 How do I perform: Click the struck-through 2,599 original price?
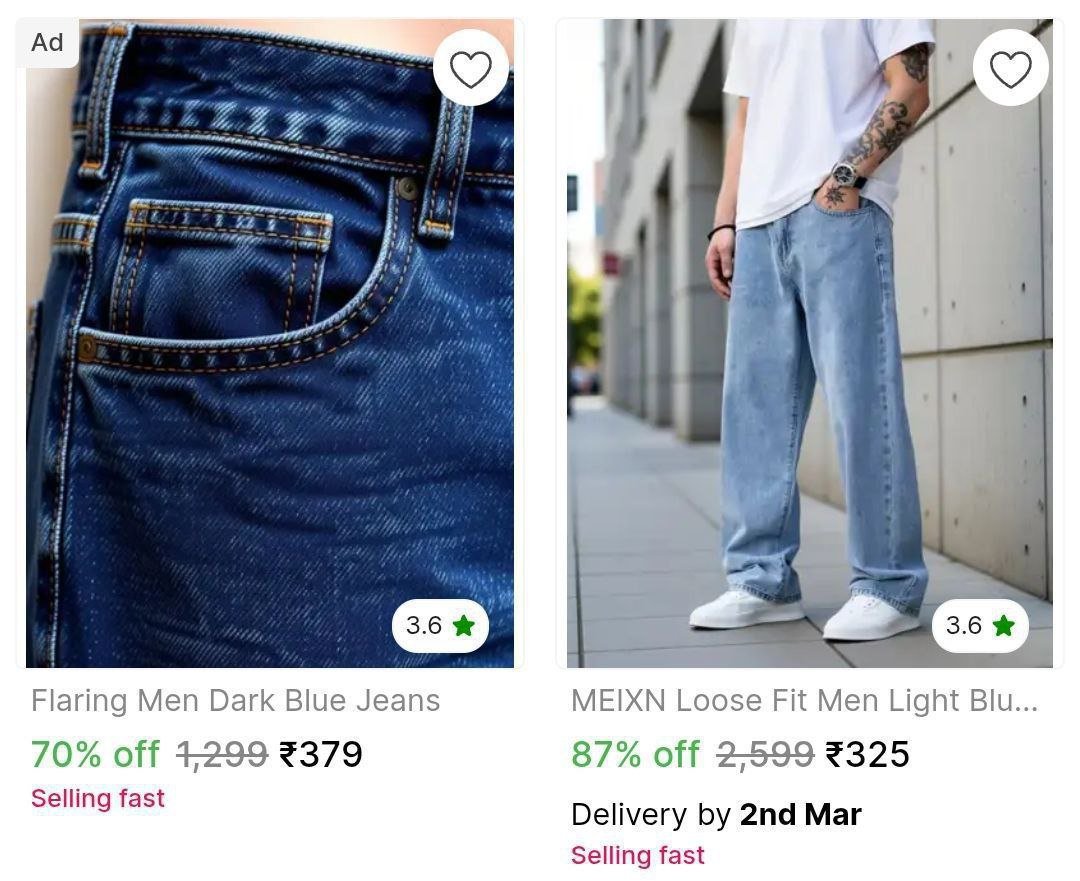click(x=765, y=754)
